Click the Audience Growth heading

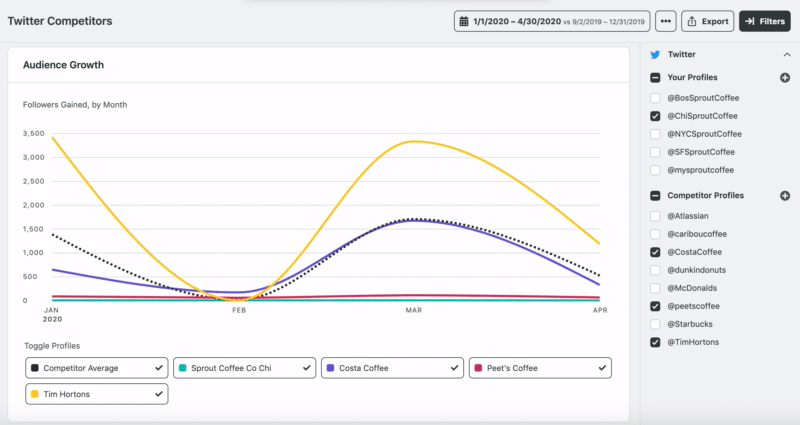[x=63, y=65]
